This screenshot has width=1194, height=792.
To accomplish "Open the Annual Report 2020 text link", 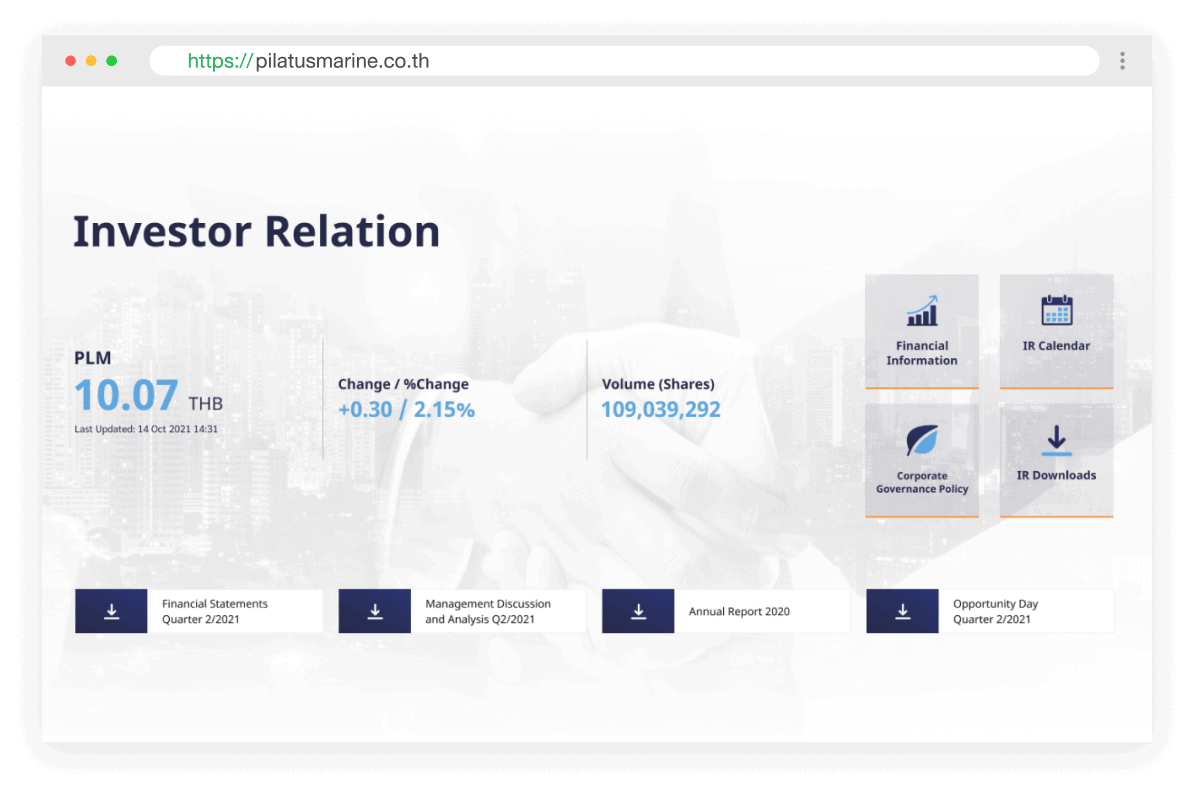I will pos(739,611).
